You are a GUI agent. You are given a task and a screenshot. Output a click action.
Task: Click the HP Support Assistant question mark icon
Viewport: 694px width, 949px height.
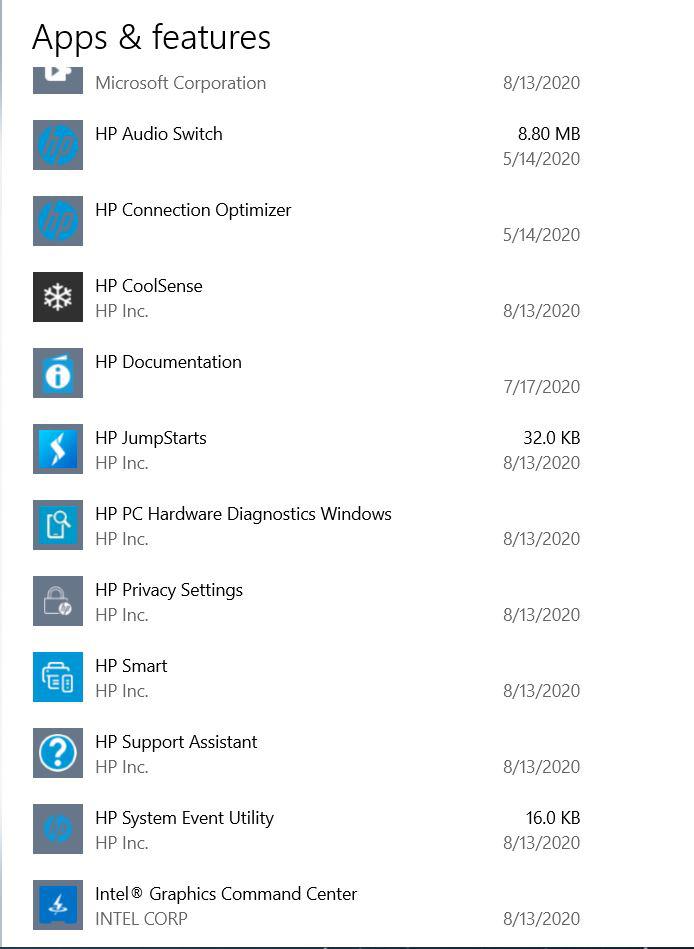coord(57,753)
